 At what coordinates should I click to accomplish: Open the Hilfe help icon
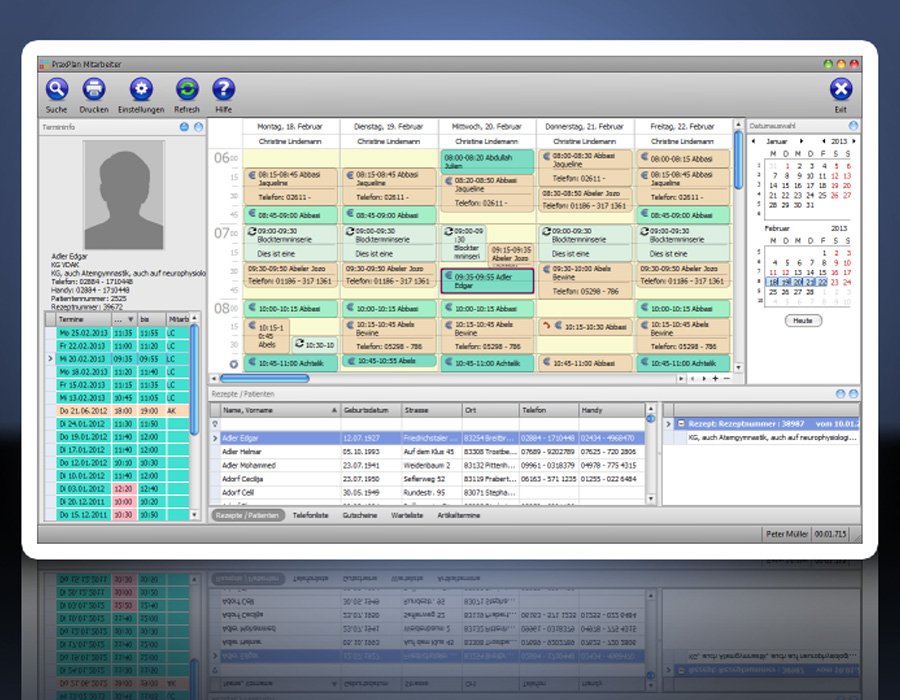(x=223, y=90)
